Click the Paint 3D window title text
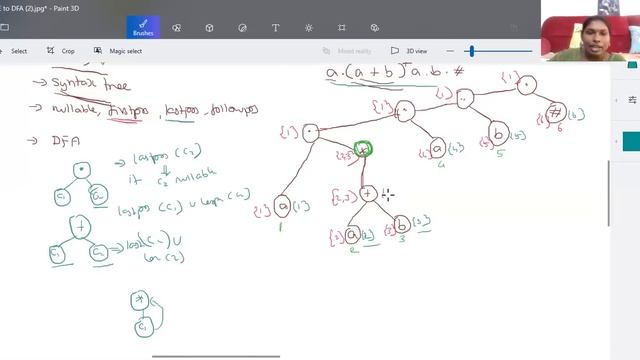 (x=40, y=8)
